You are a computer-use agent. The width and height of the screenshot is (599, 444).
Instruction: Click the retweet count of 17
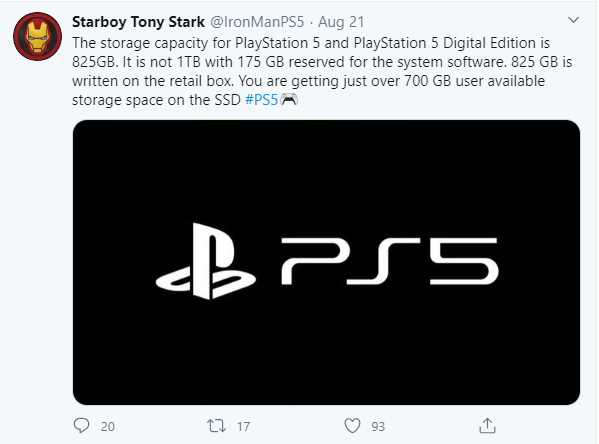click(x=243, y=426)
